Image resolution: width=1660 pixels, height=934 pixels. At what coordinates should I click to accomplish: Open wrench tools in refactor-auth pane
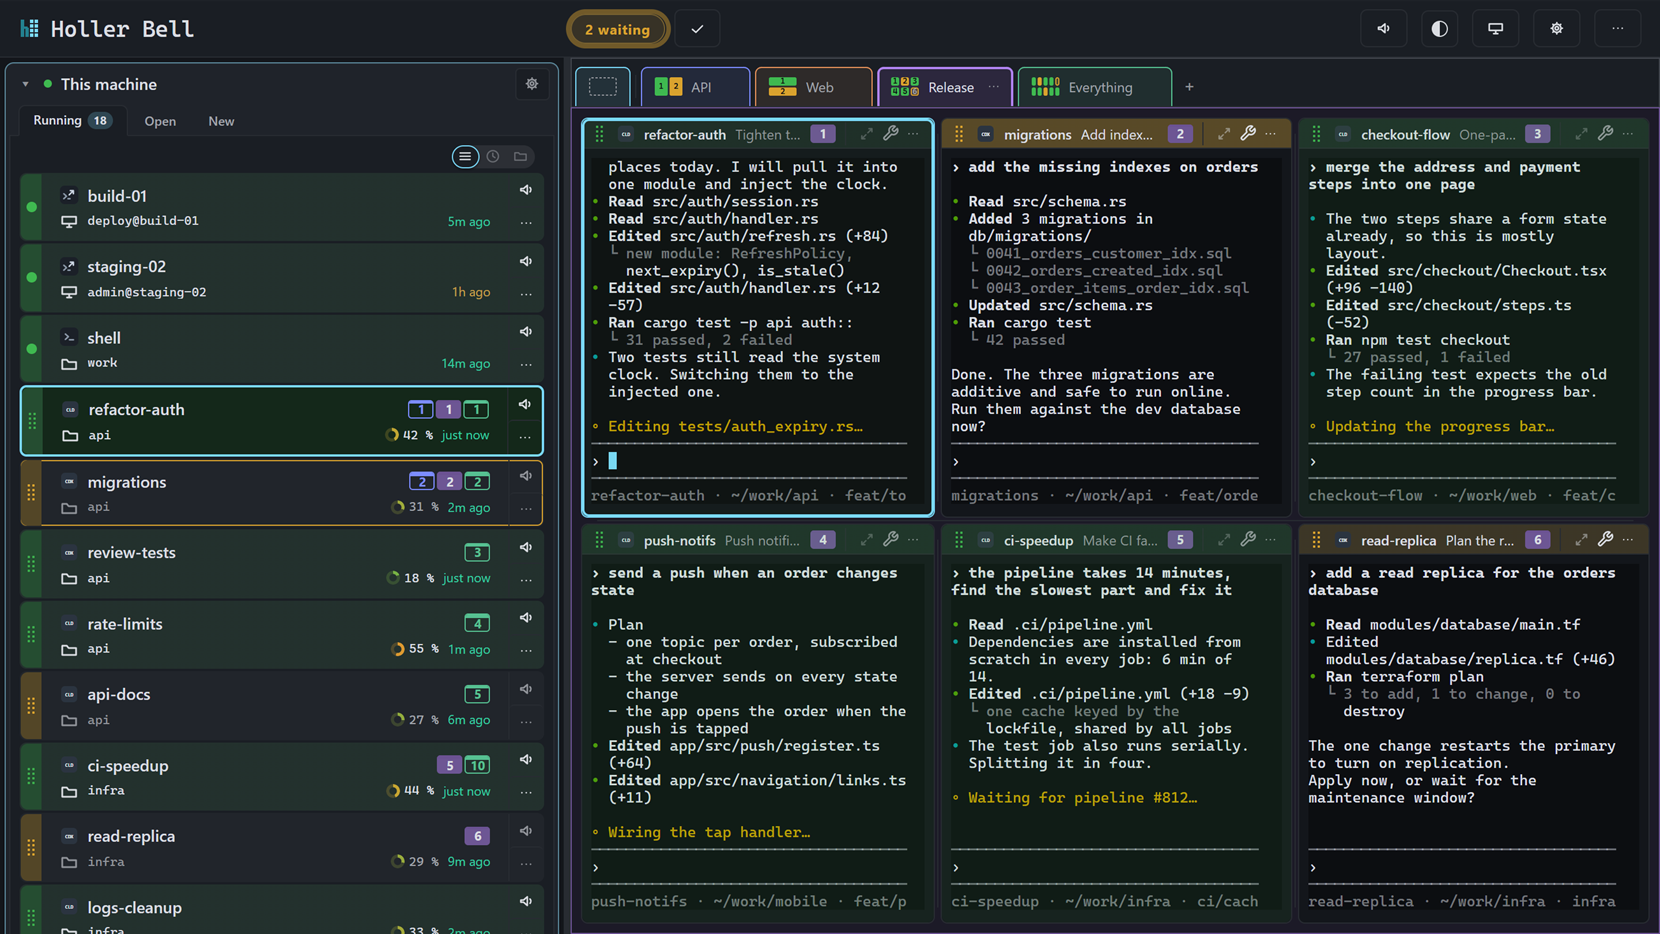pos(891,134)
